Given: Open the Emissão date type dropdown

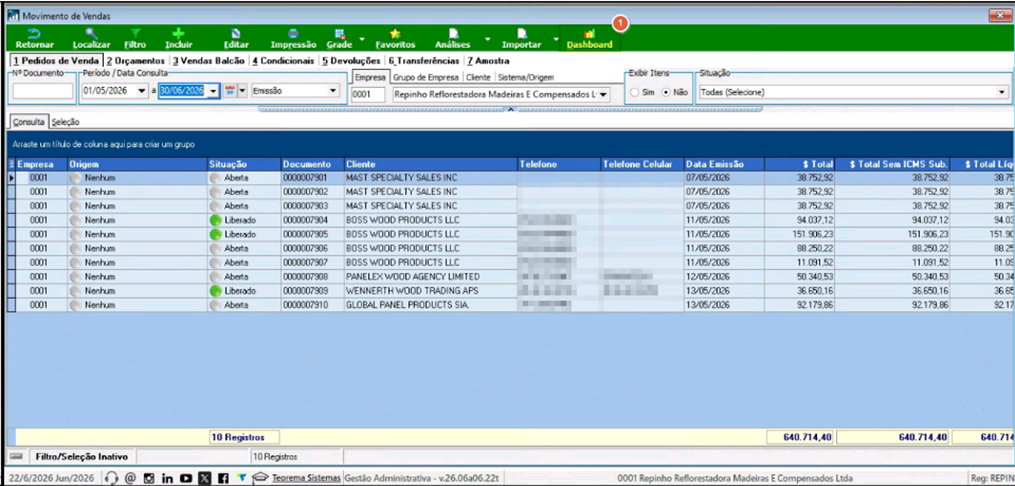Looking at the screenshot, I should click(x=333, y=91).
